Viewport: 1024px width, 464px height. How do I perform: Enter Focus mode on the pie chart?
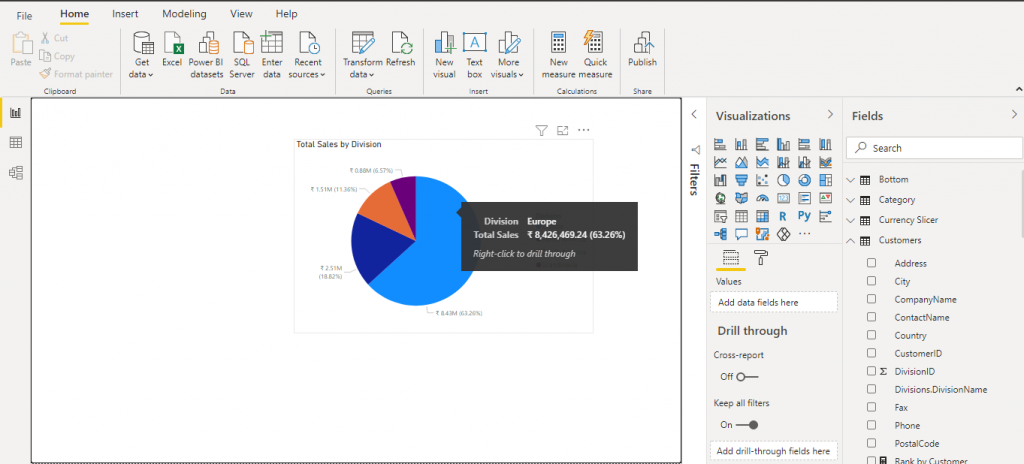(x=562, y=131)
